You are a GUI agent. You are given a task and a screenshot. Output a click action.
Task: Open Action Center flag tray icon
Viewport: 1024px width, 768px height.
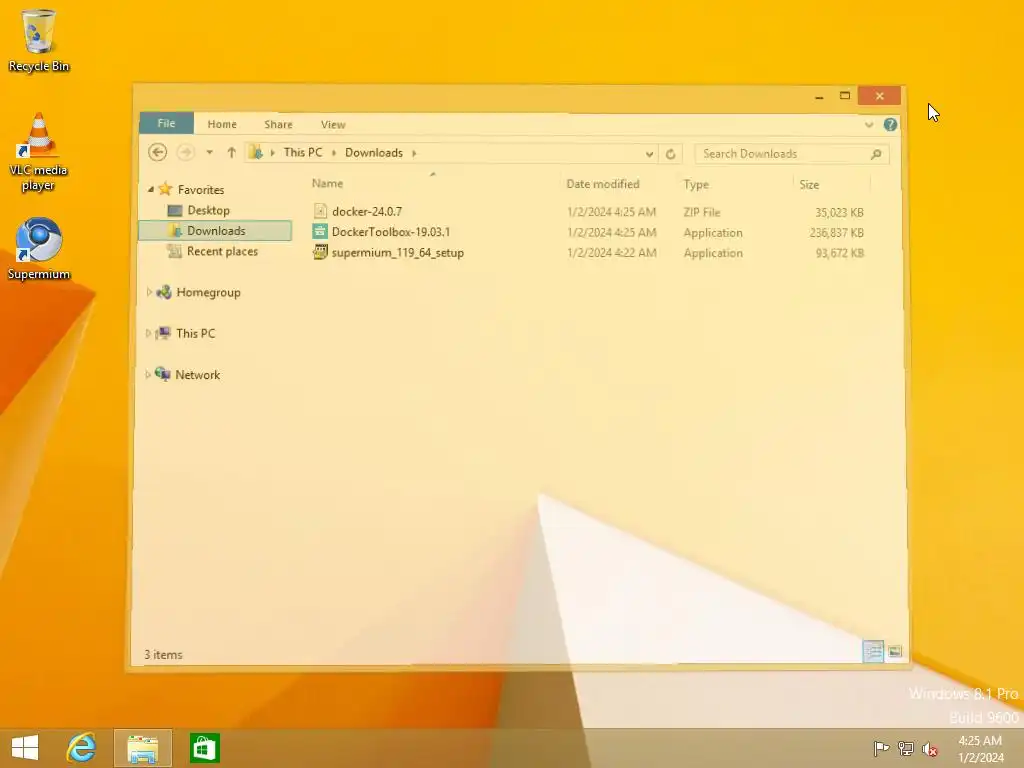pyautogui.click(x=881, y=748)
